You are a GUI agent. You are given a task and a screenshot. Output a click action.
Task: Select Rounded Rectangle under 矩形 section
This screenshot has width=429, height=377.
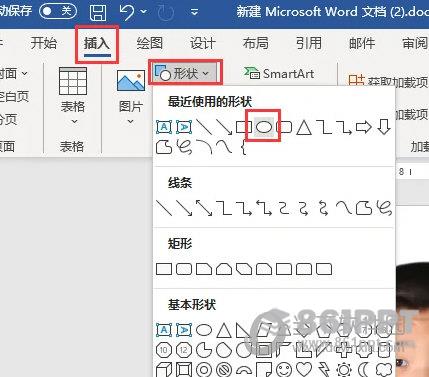(184, 269)
